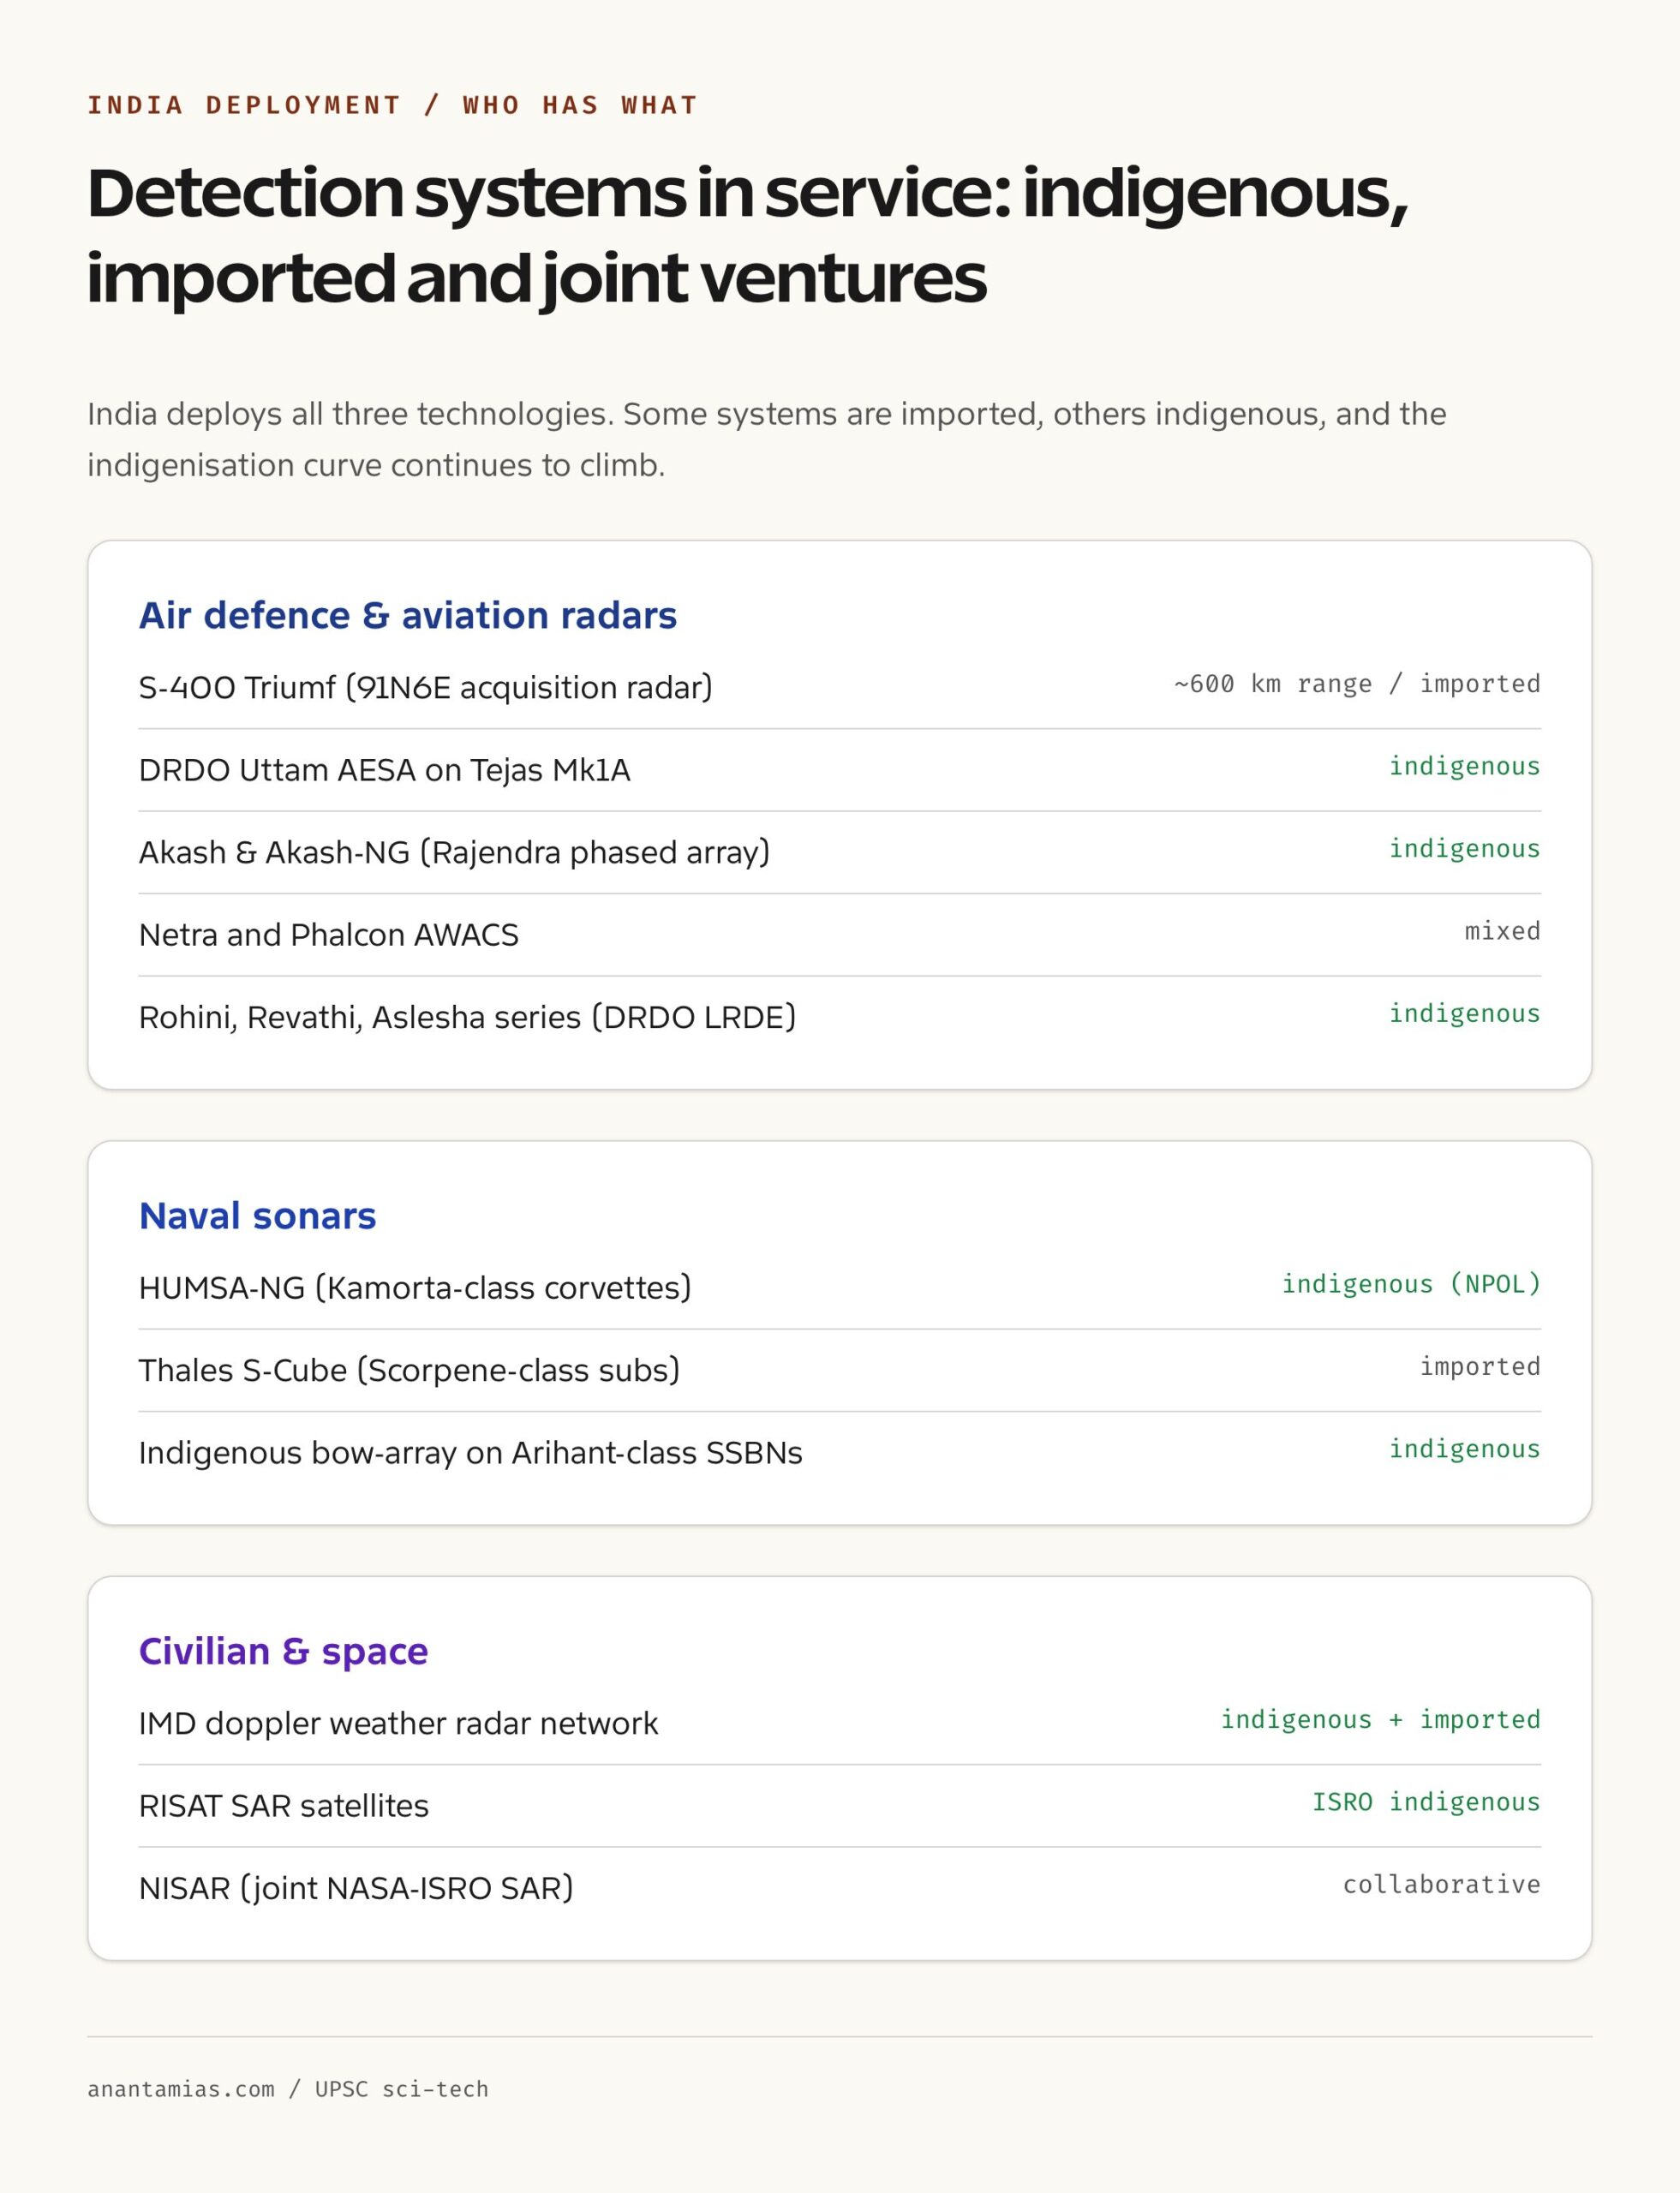Select 'NISAR (joint NASA-ISRO SAR)' row text
The height and width of the screenshot is (2193, 1680).
pyautogui.click(x=356, y=1888)
